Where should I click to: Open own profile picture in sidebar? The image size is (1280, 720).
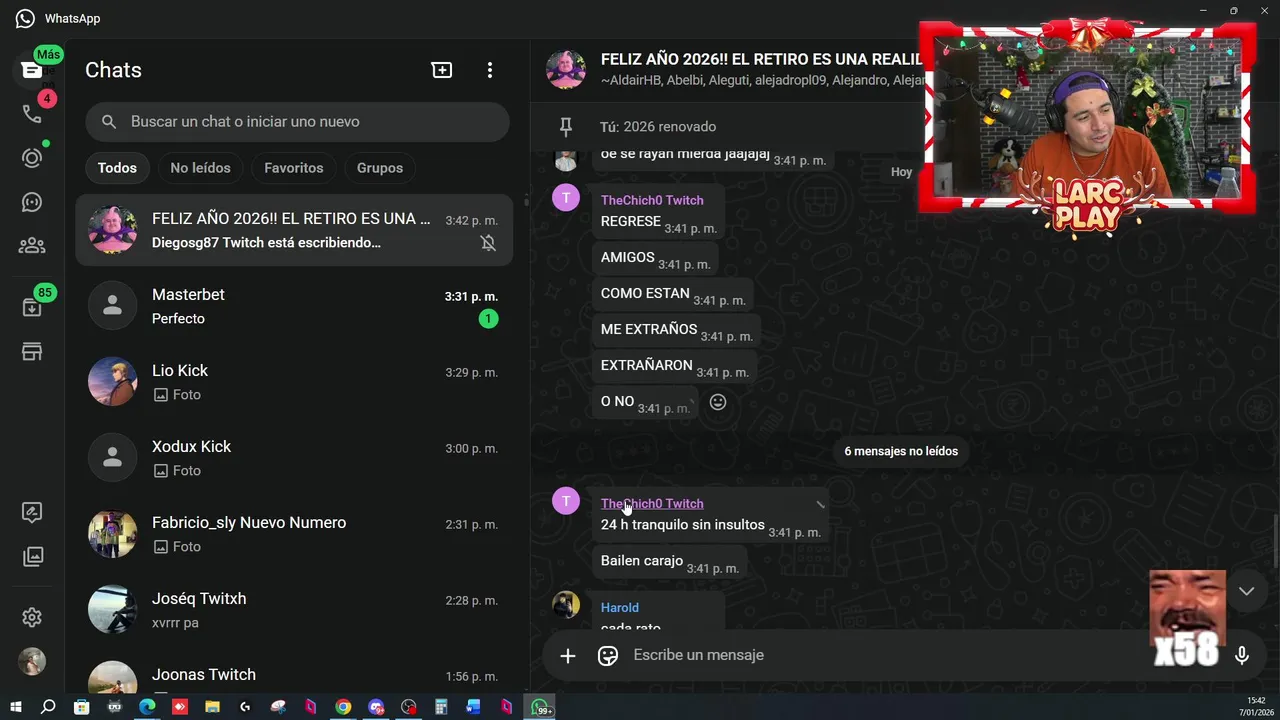click(32, 661)
